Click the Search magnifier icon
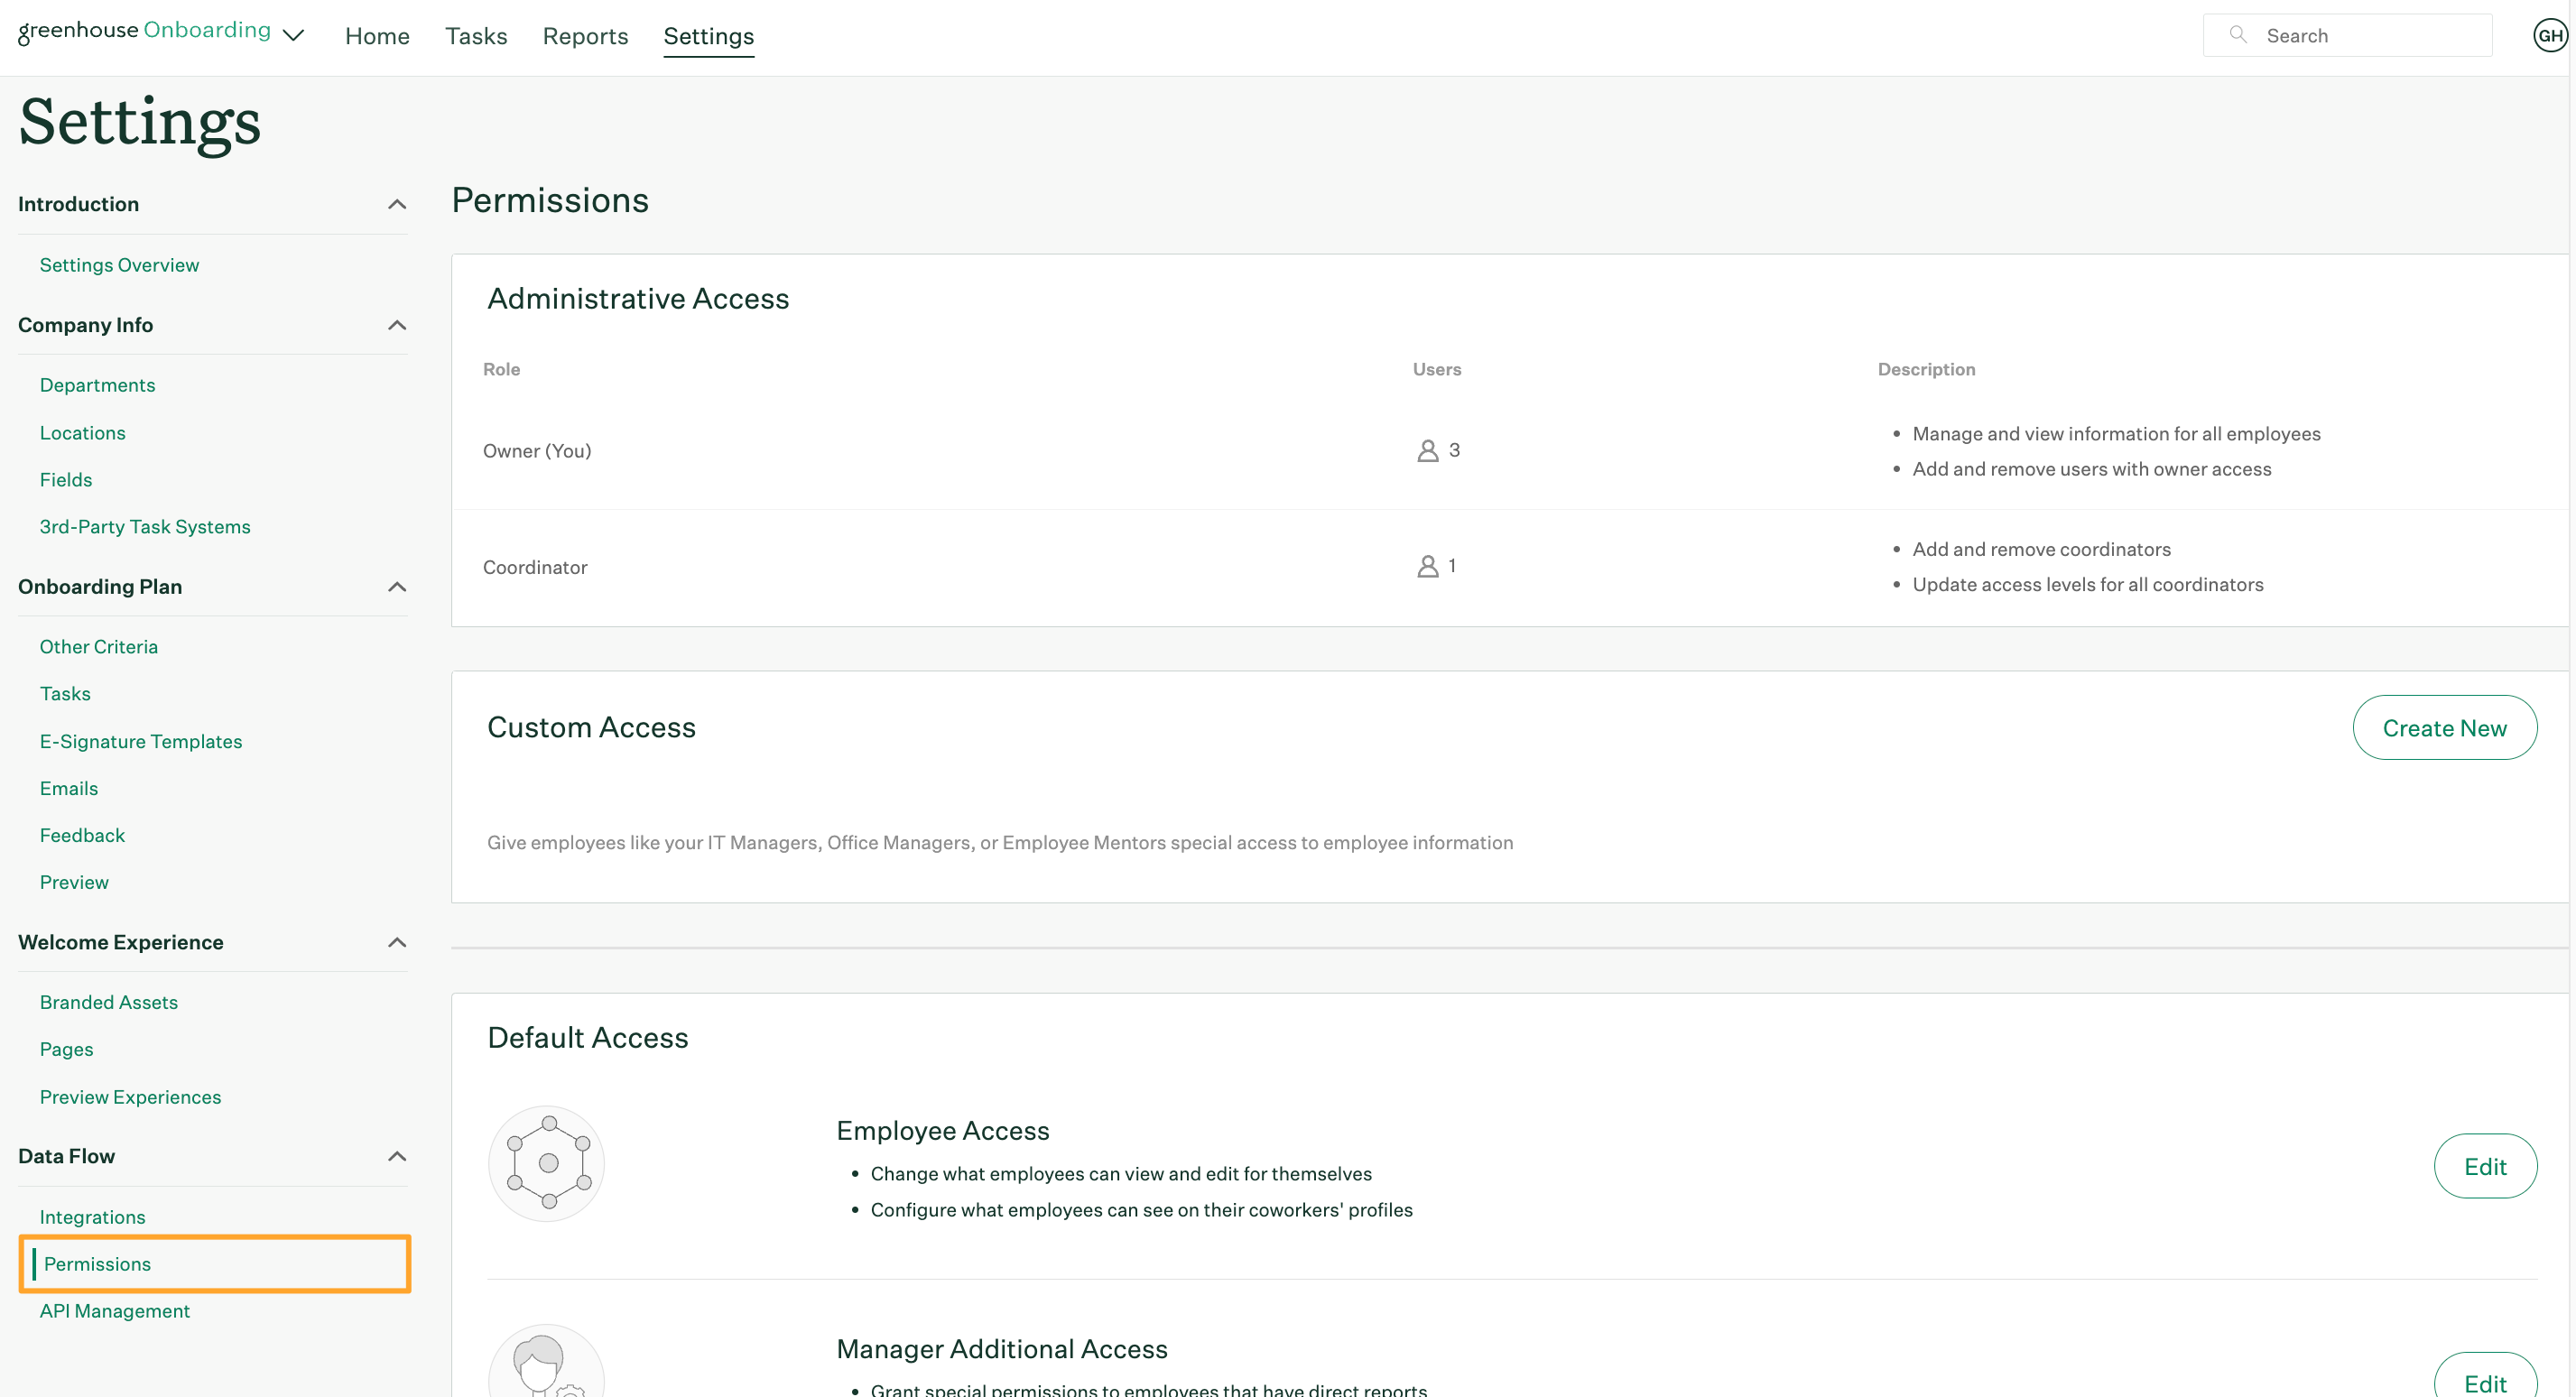 point(2238,34)
